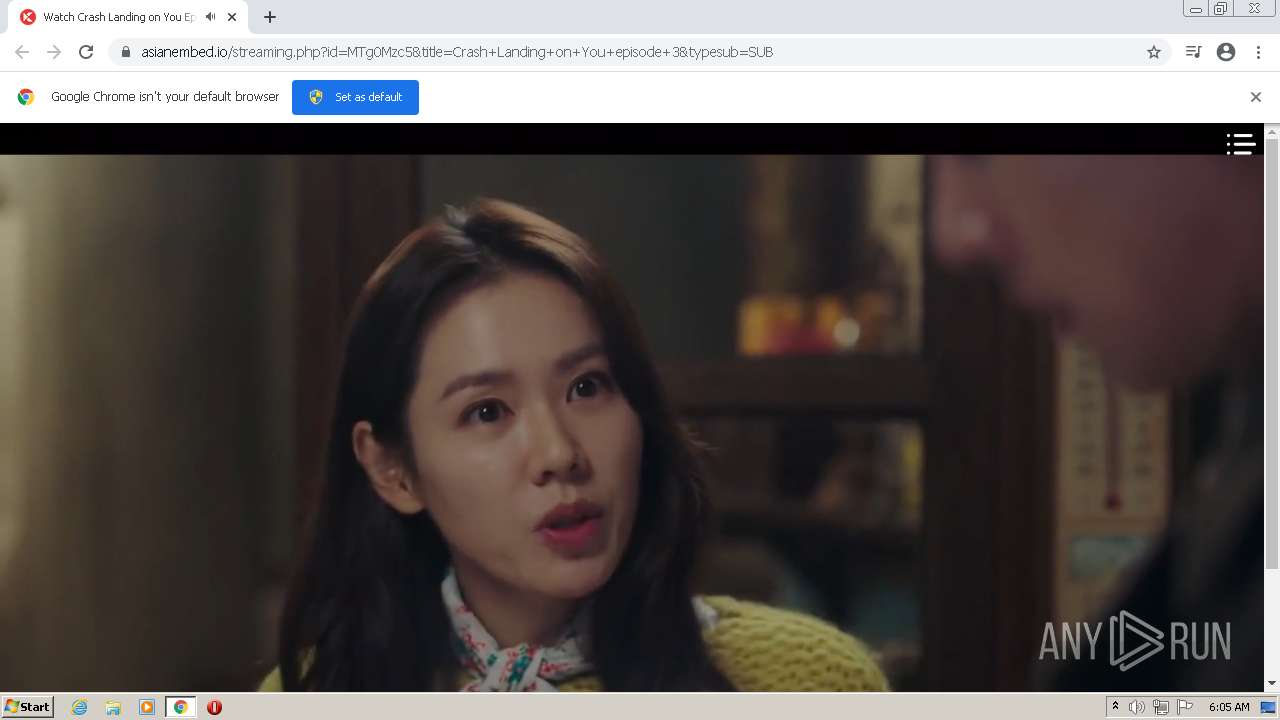Minimize the Chrome window
The image size is (1280, 720).
[x=1196, y=9]
